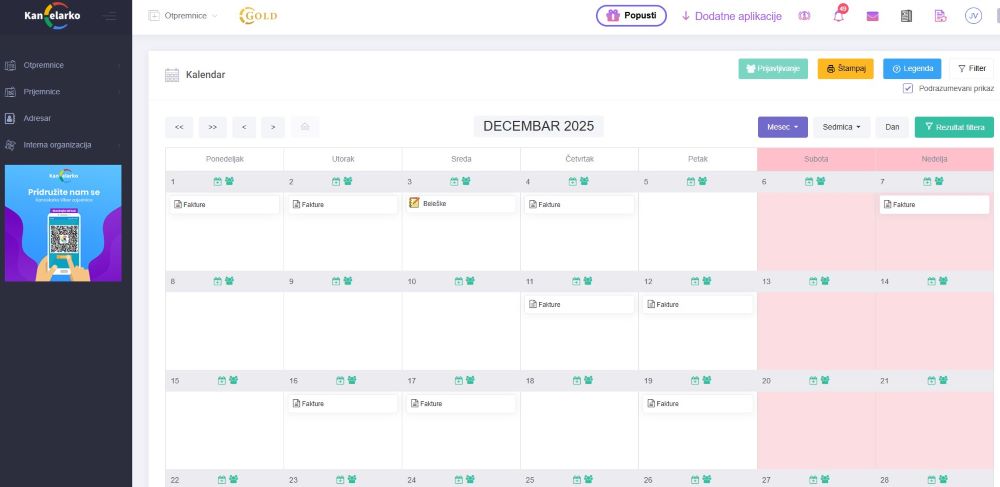Open the Filter button

pyautogui.click(x=971, y=69)
